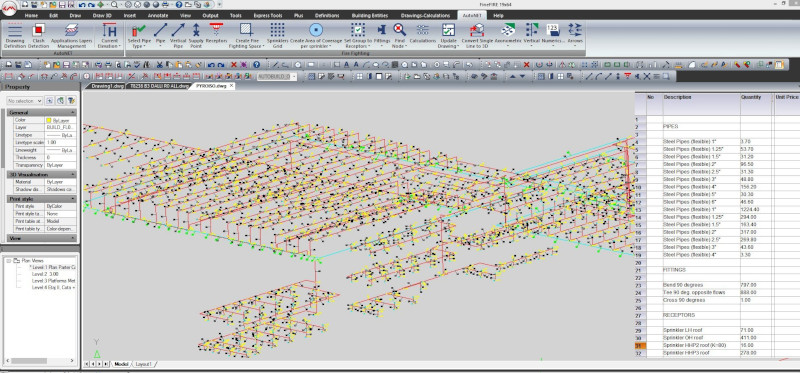This screenshot has height=373, width=800.
Task: Collapse the Print style section
Action: pyautogui.click(x=73, y=199)
